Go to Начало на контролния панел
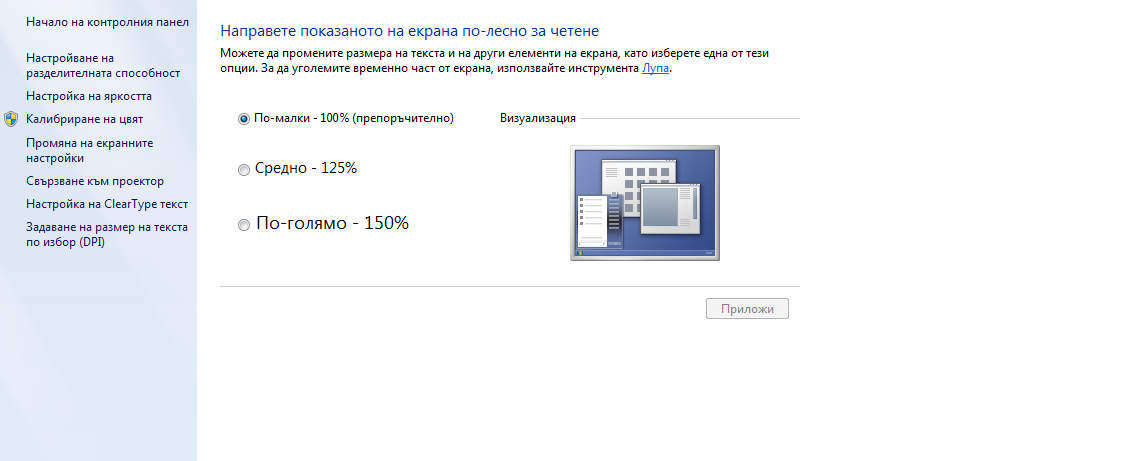Viewport: 1142px width, 461px height. click(107, 21)
